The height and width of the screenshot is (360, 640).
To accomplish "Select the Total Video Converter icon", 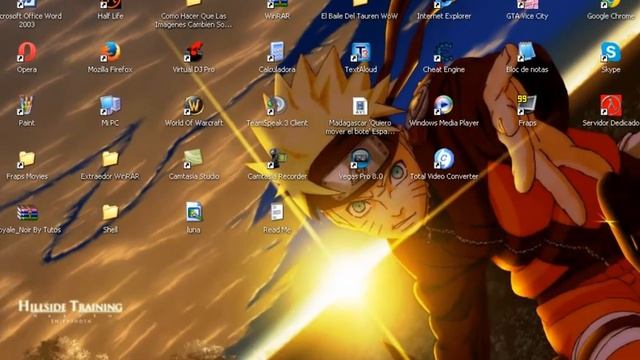I will [x=444, y=159].
